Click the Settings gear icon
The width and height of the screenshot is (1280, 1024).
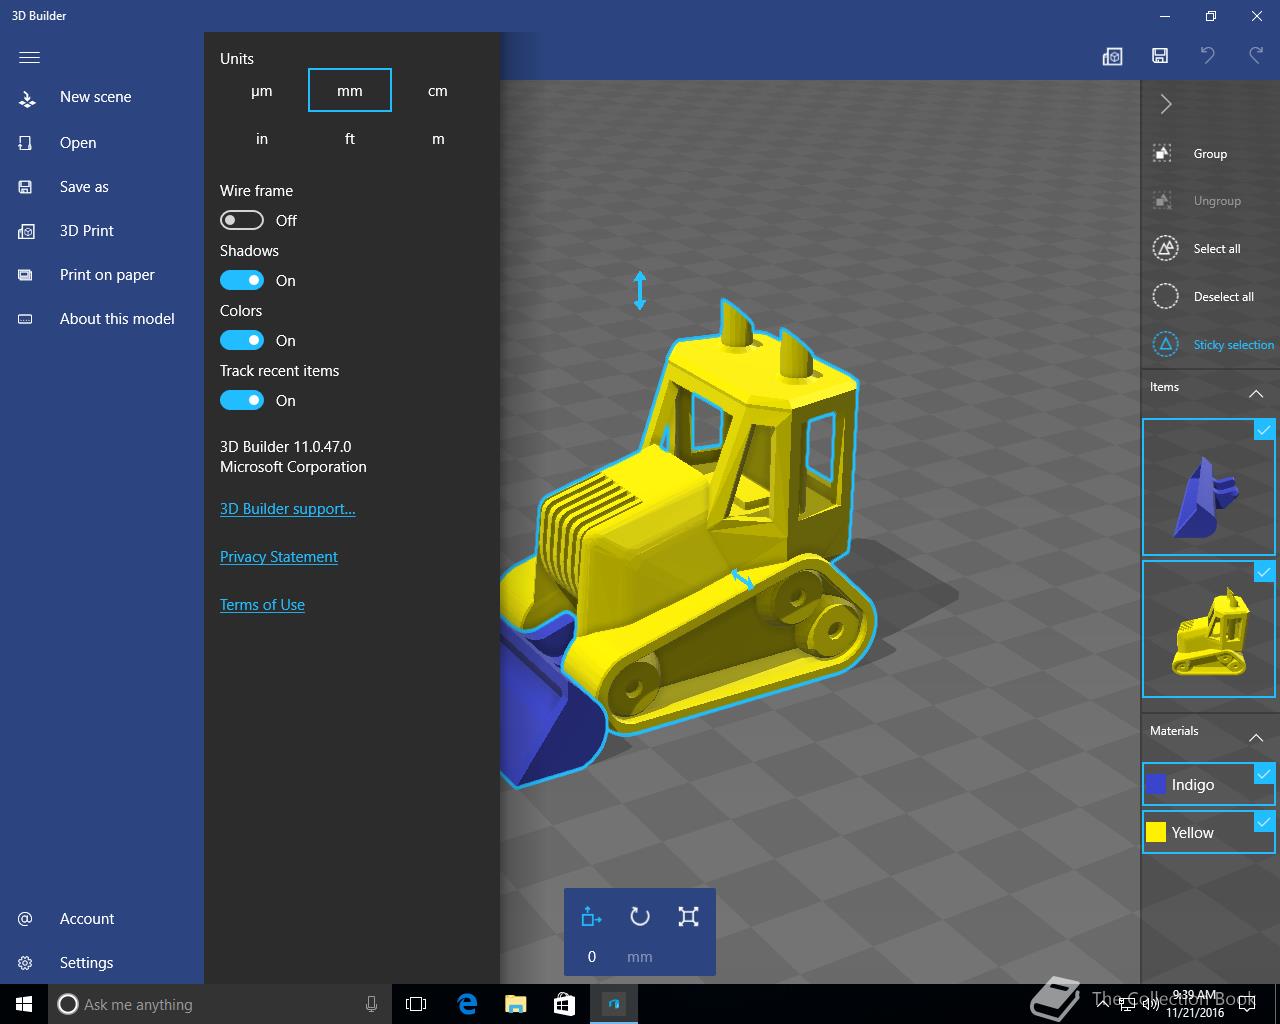click(x=26, y=963)
